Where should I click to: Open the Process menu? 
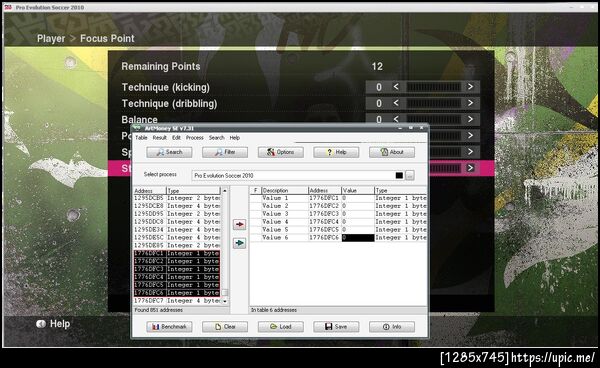(195, 138)
